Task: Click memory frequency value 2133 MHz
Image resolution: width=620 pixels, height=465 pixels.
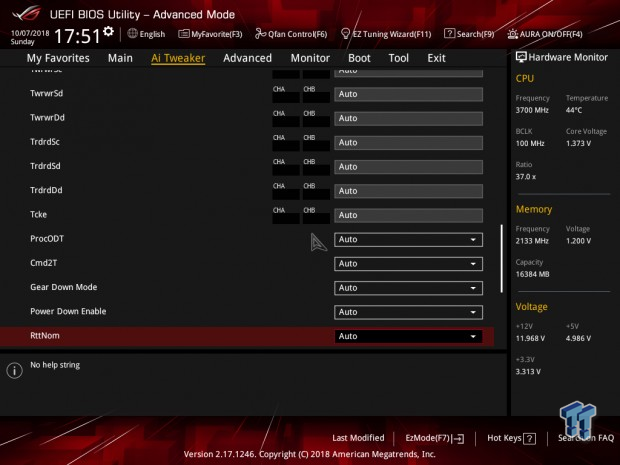Action: (x=532, y=241)
